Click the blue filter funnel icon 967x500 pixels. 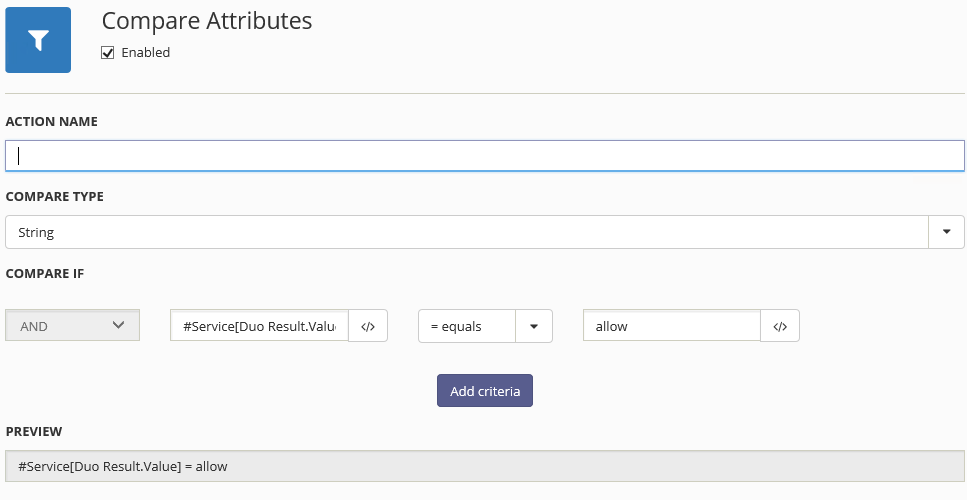click(x=38, y=40)
